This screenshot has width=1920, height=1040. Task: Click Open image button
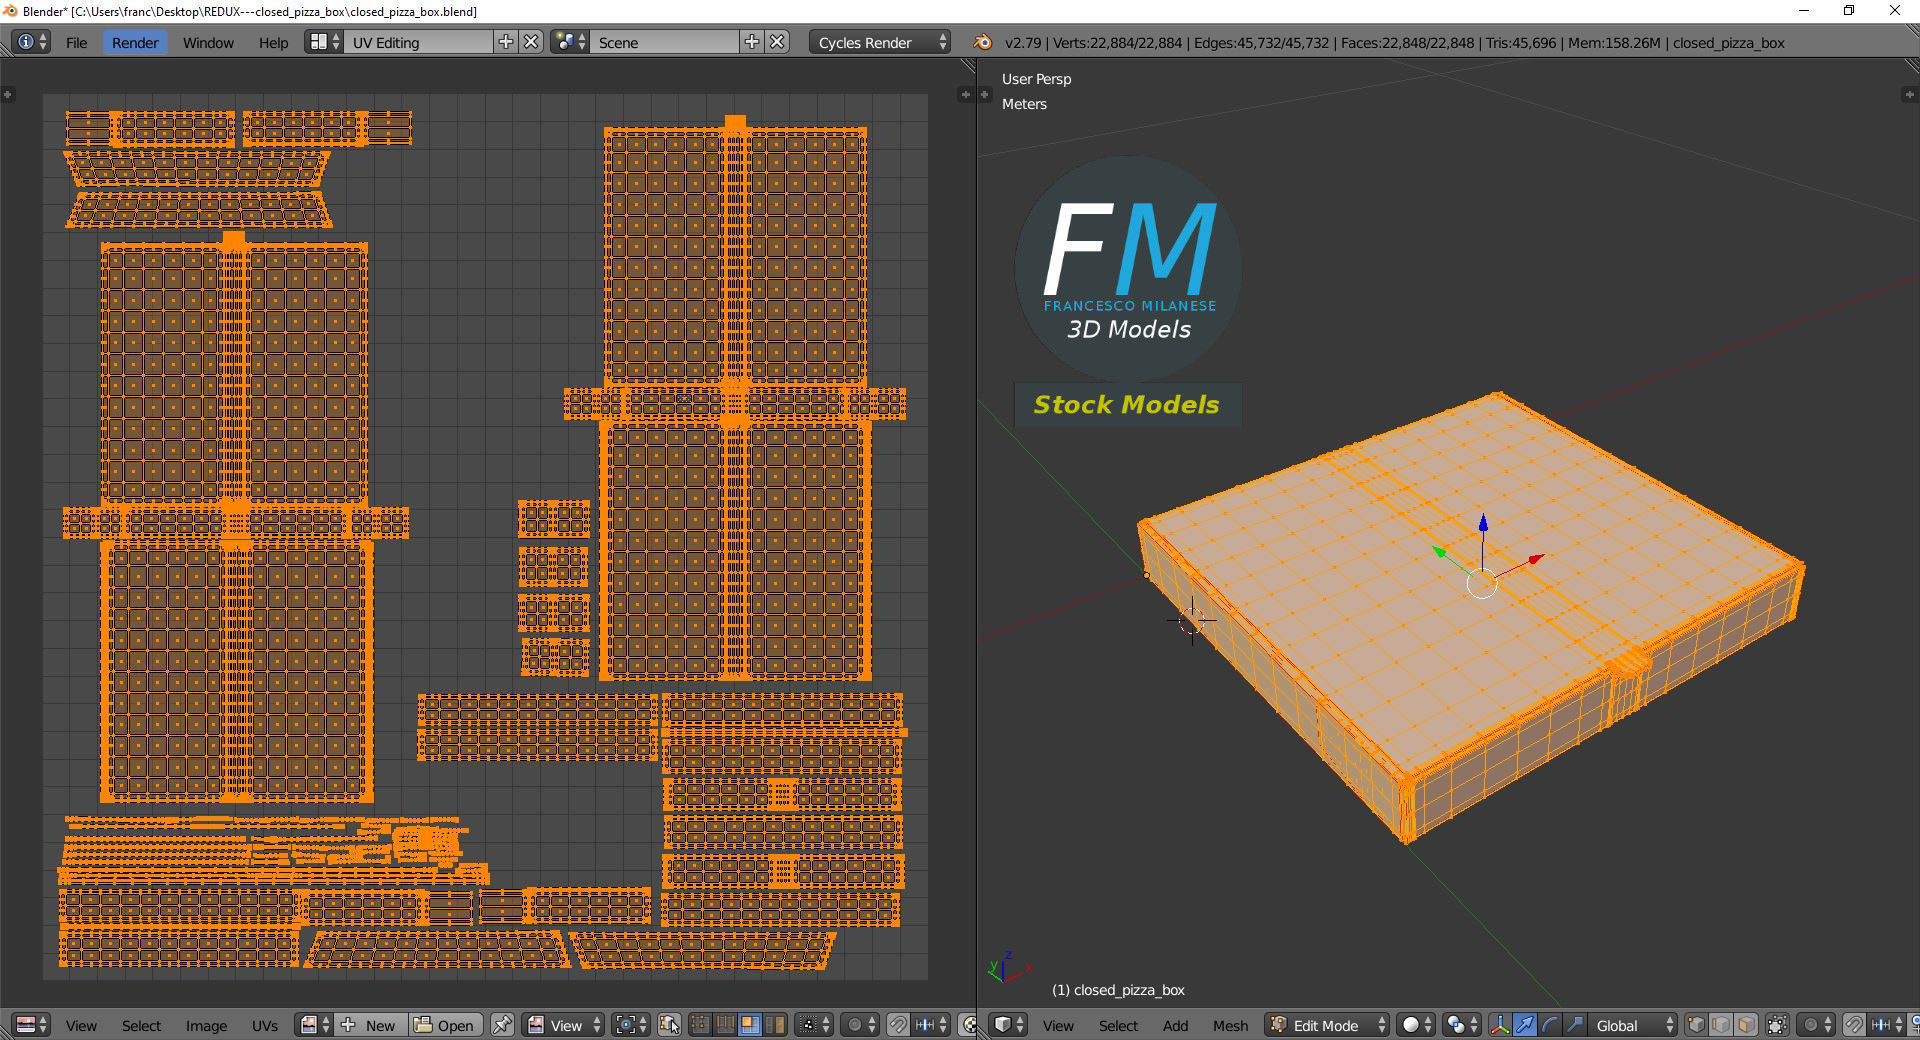coord(445,1025)
